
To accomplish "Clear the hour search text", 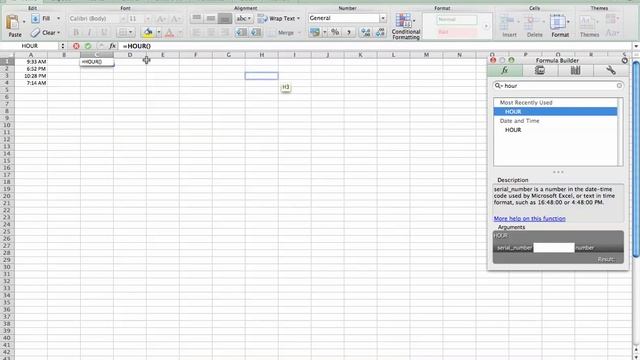I will pos(619,86).
